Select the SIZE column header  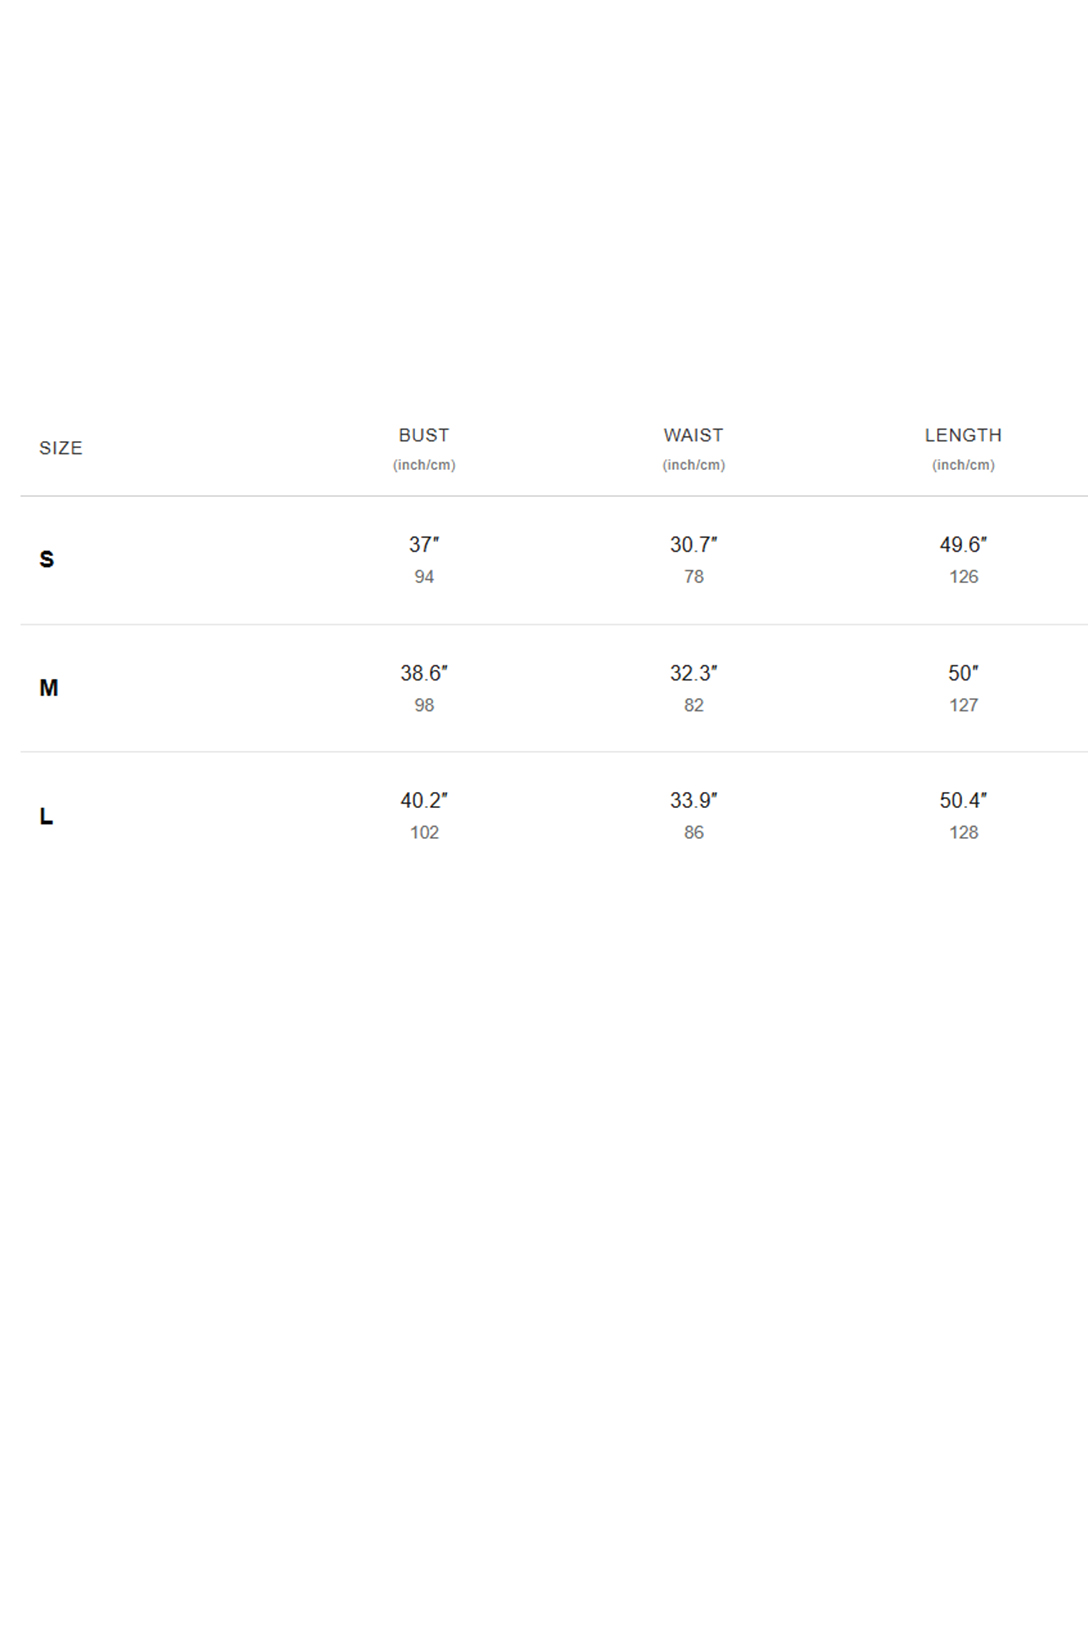coord(61,448)
